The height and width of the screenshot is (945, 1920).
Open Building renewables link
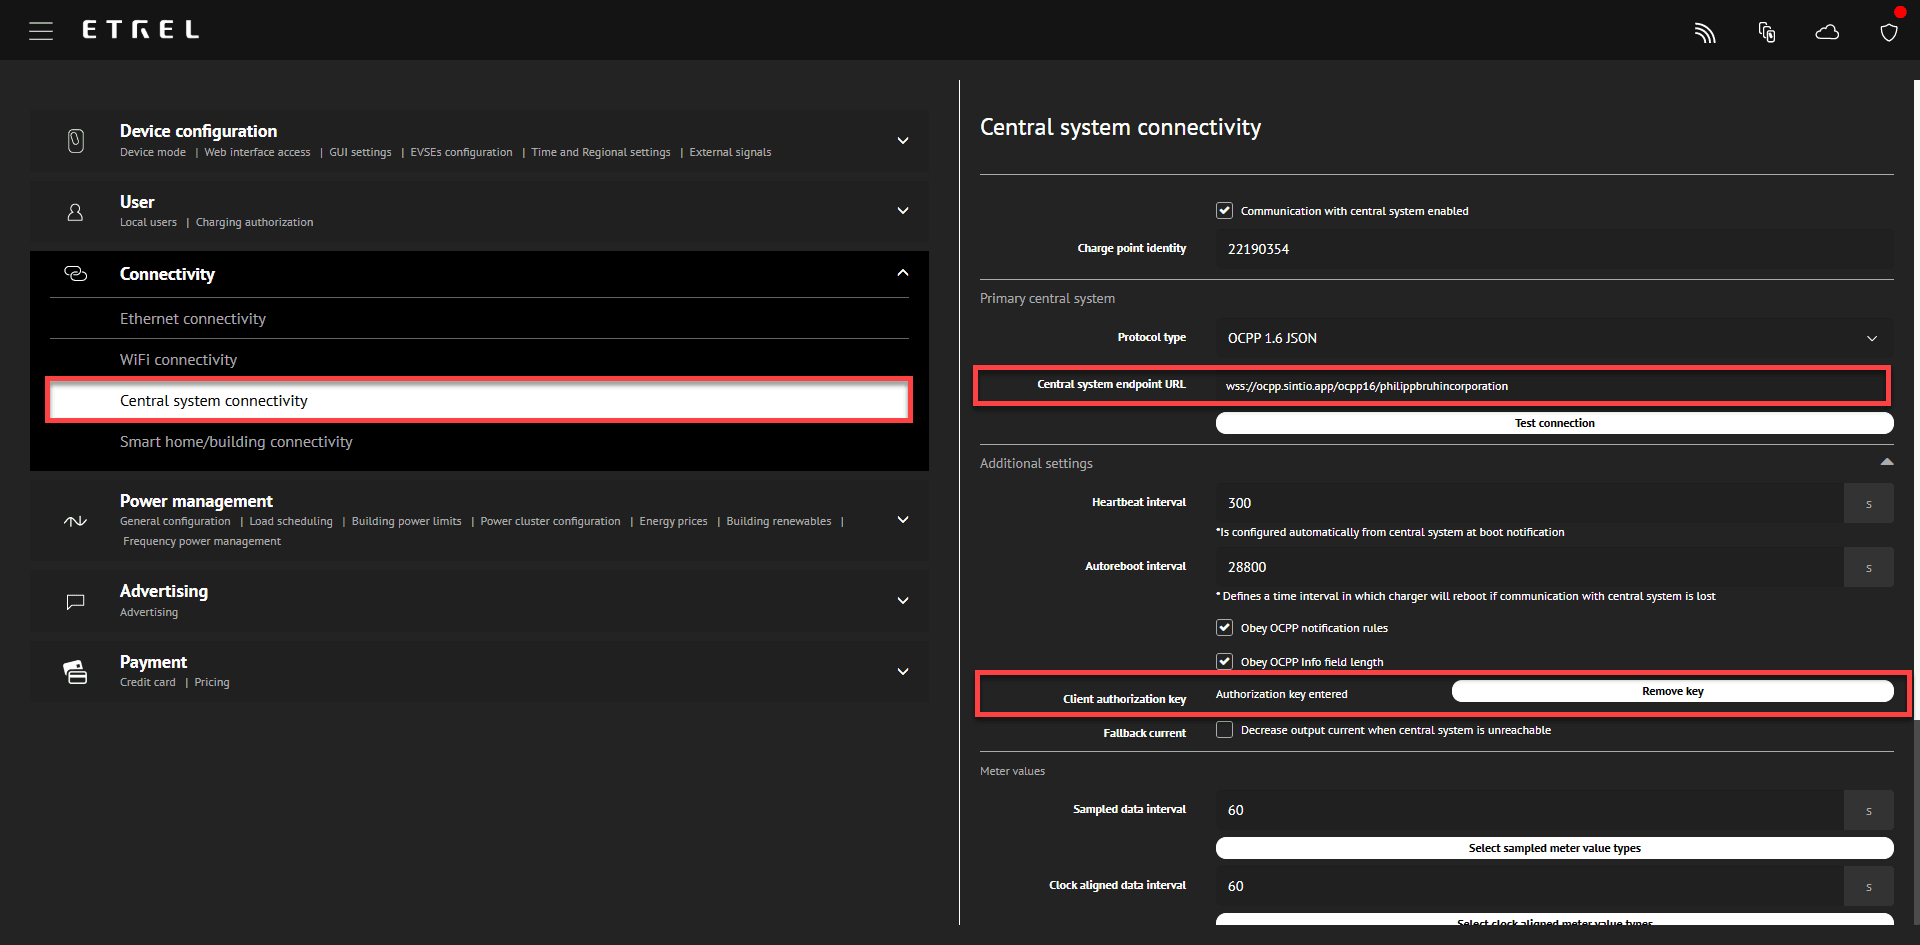tap(779, 522)
